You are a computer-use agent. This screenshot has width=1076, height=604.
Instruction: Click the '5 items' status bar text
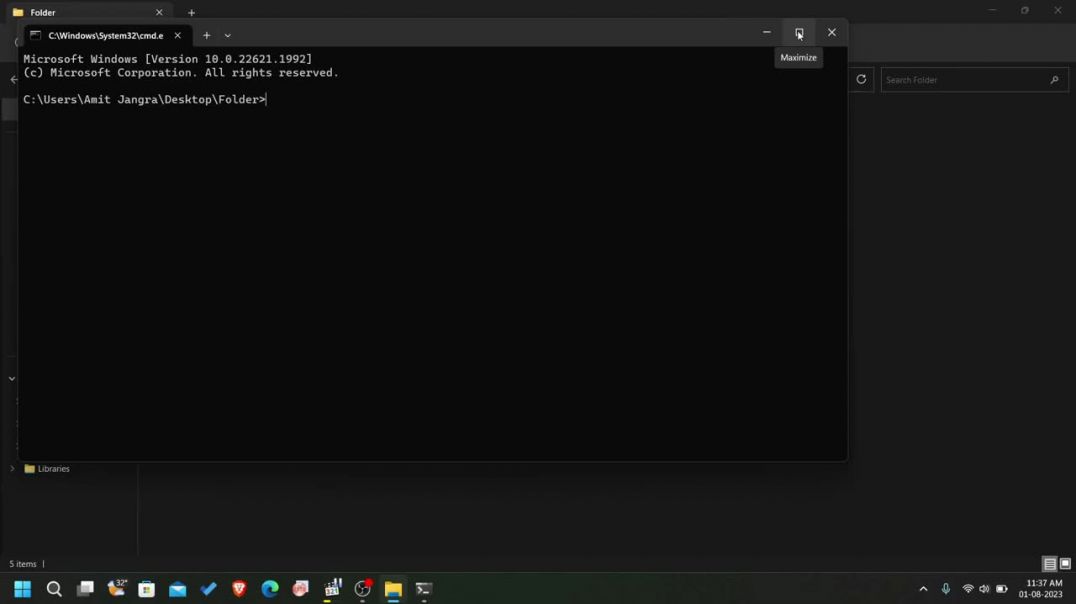tap(23, 564)
